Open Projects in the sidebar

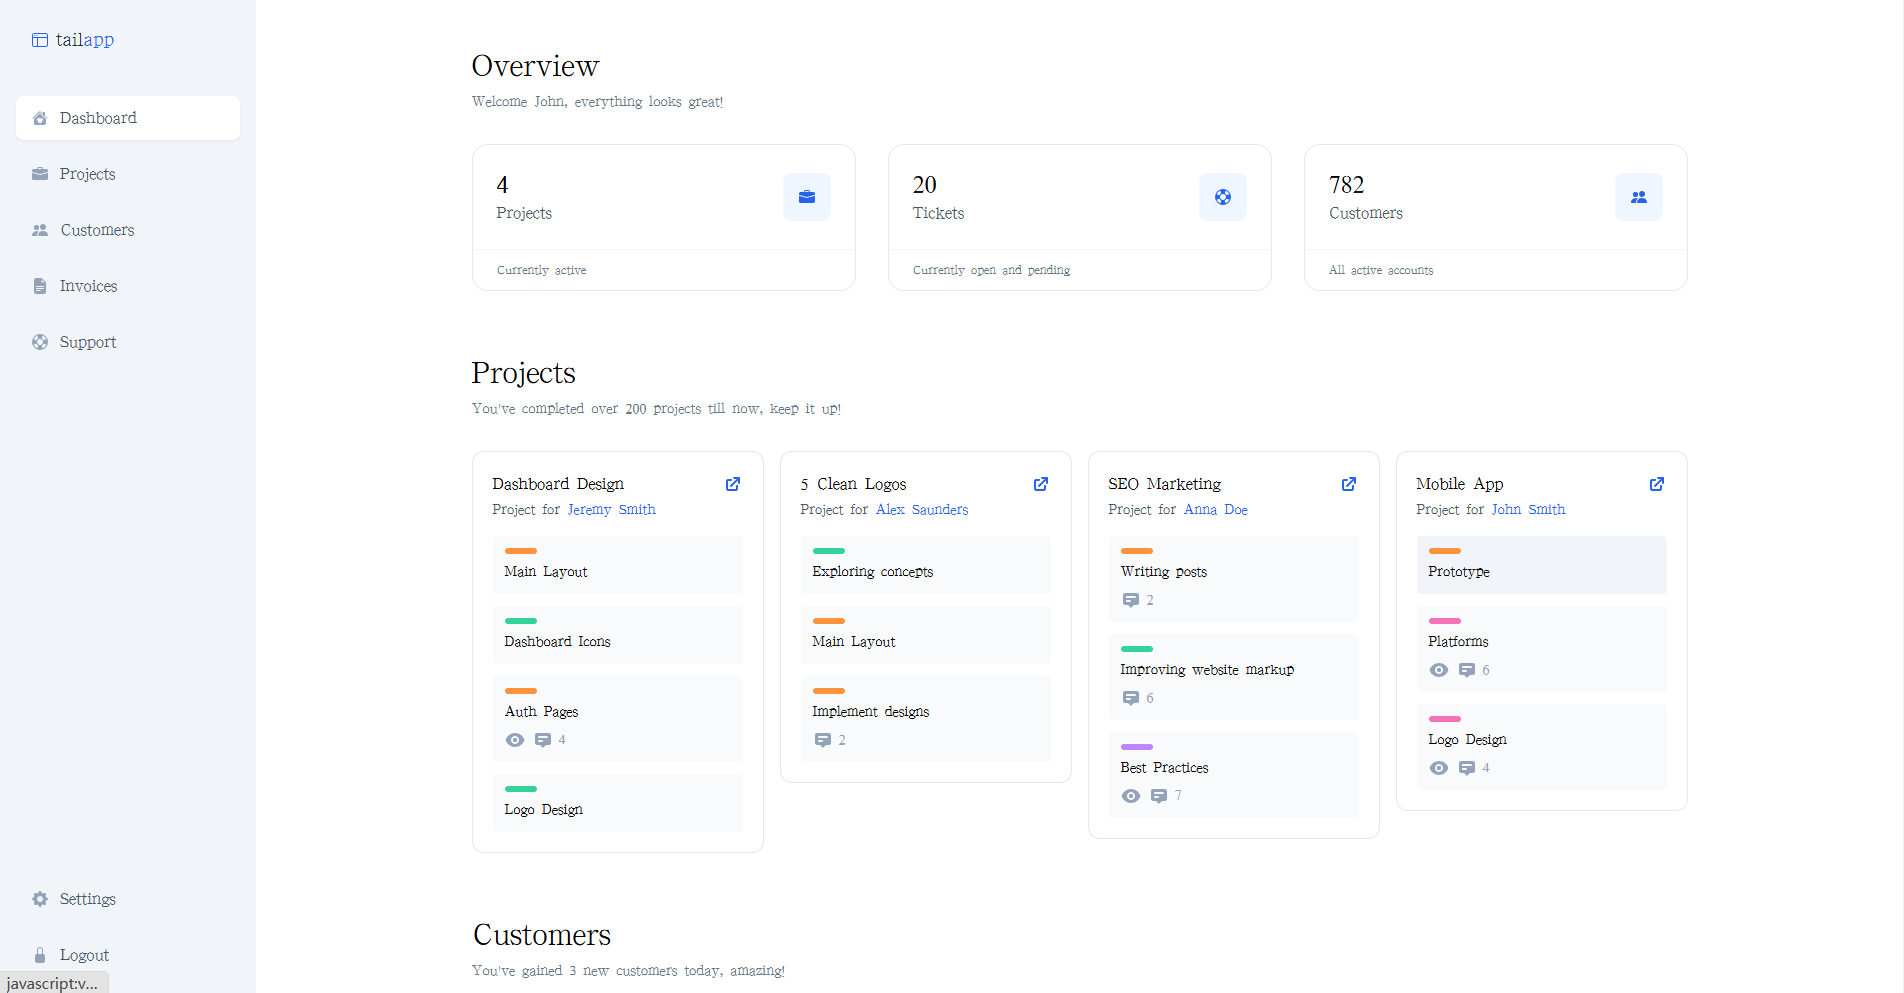[128, 174]
